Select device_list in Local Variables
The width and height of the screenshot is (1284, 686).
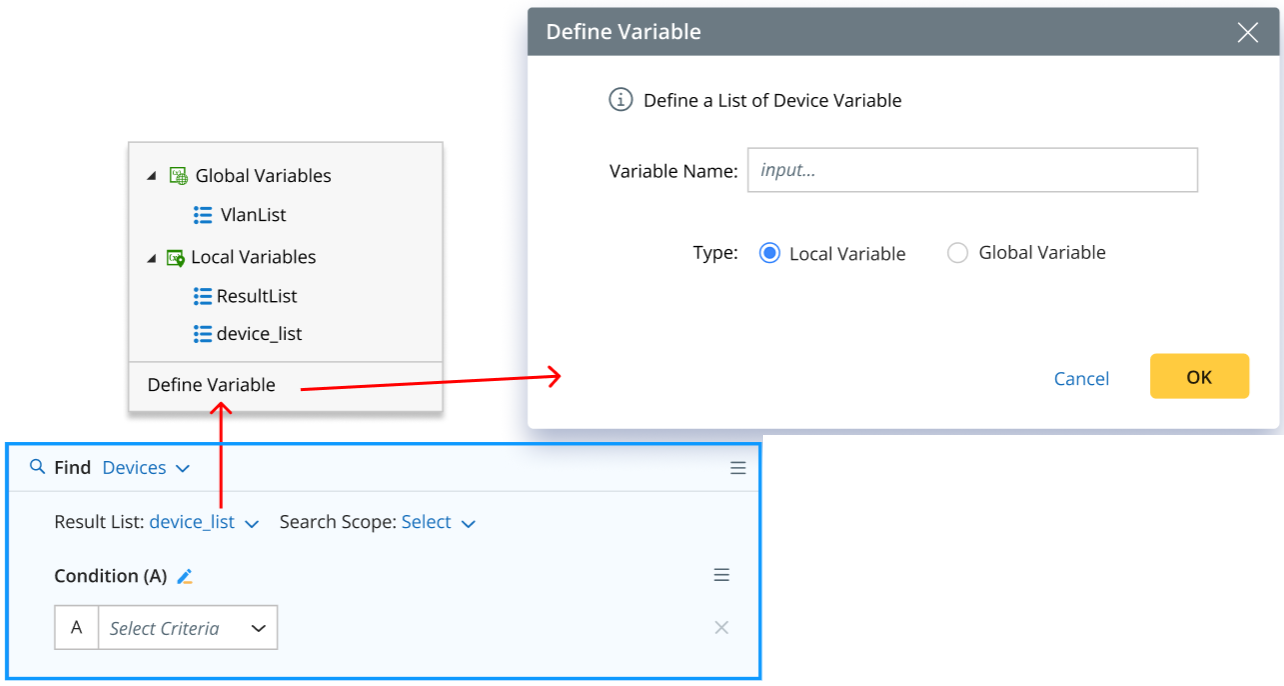tap(258, 334)
